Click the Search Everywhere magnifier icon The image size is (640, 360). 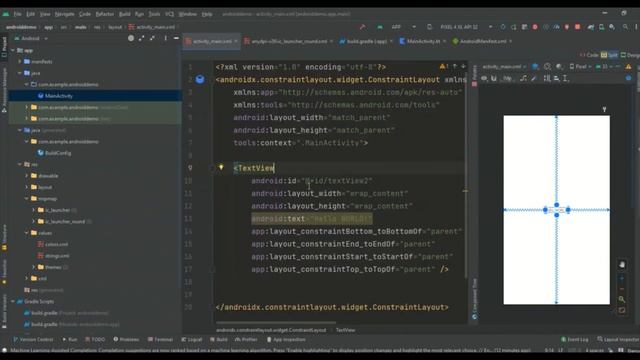(625, 27)
